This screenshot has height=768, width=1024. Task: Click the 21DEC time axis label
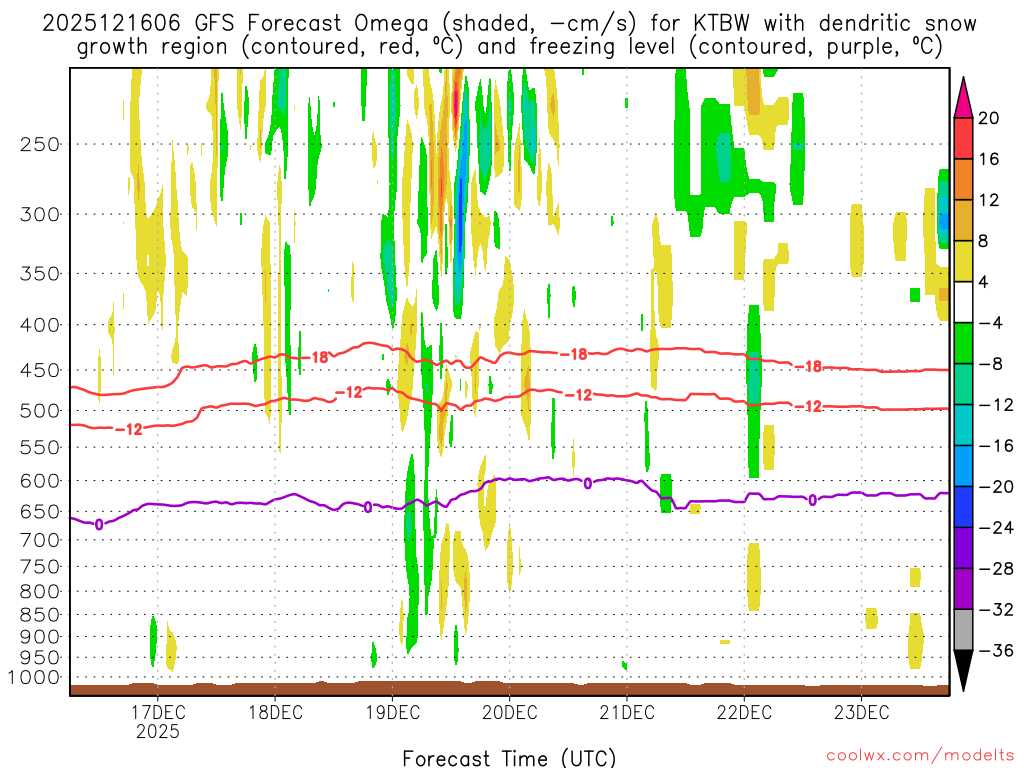click(627, 712)
